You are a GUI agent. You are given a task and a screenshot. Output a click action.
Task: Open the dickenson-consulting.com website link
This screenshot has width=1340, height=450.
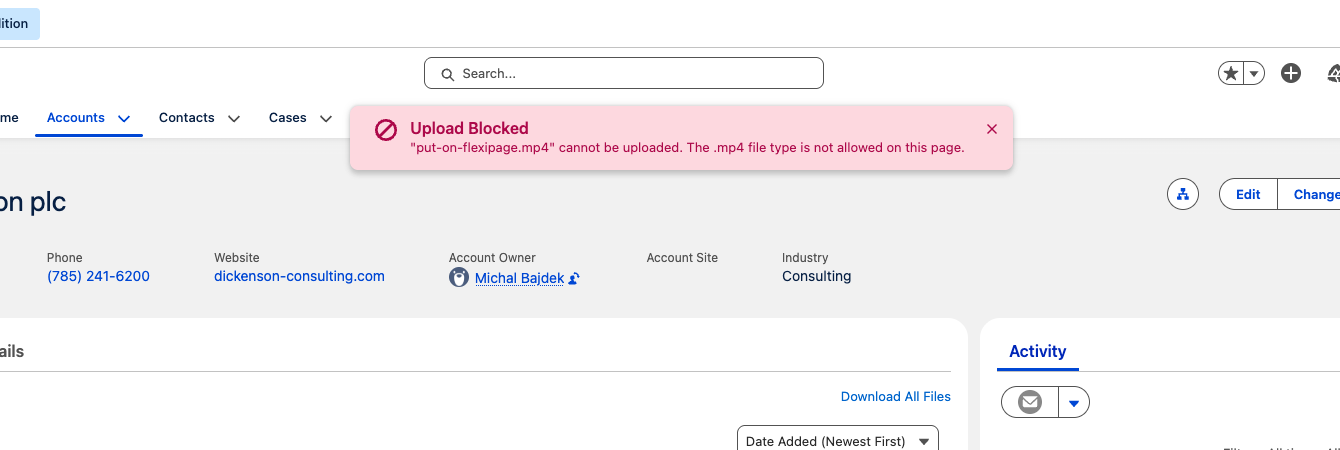pos(299,277)
